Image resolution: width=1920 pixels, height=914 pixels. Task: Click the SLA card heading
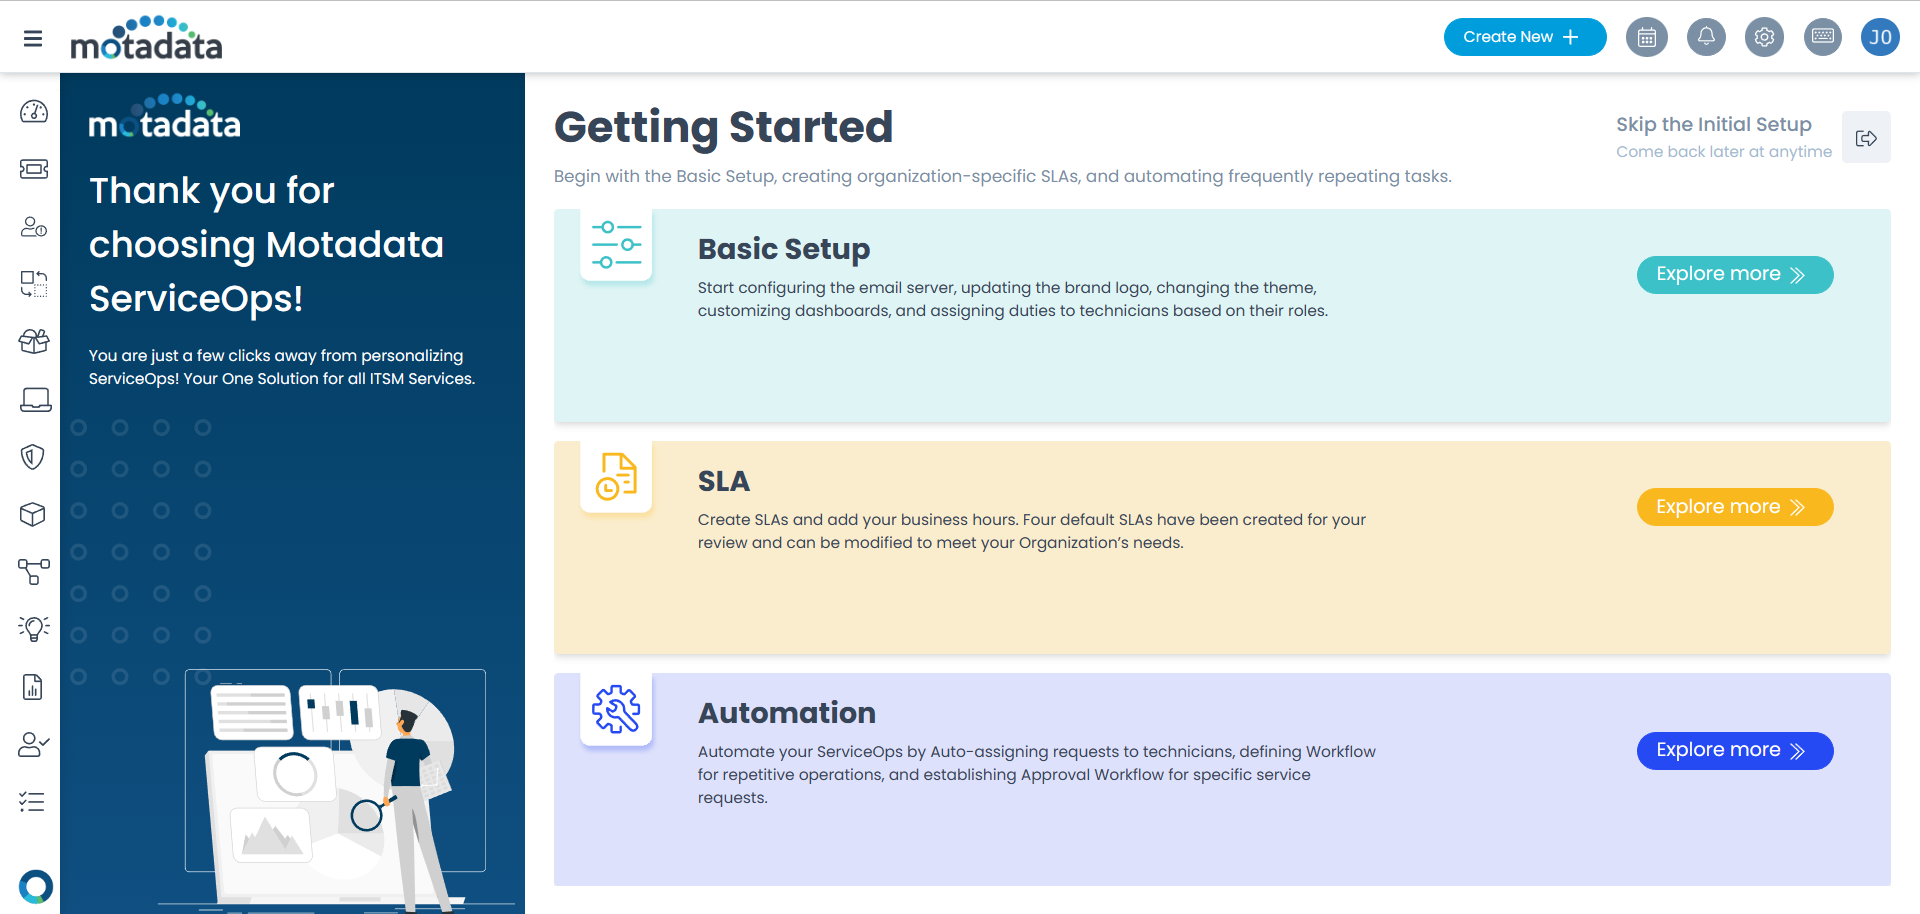tap(724, 481)
